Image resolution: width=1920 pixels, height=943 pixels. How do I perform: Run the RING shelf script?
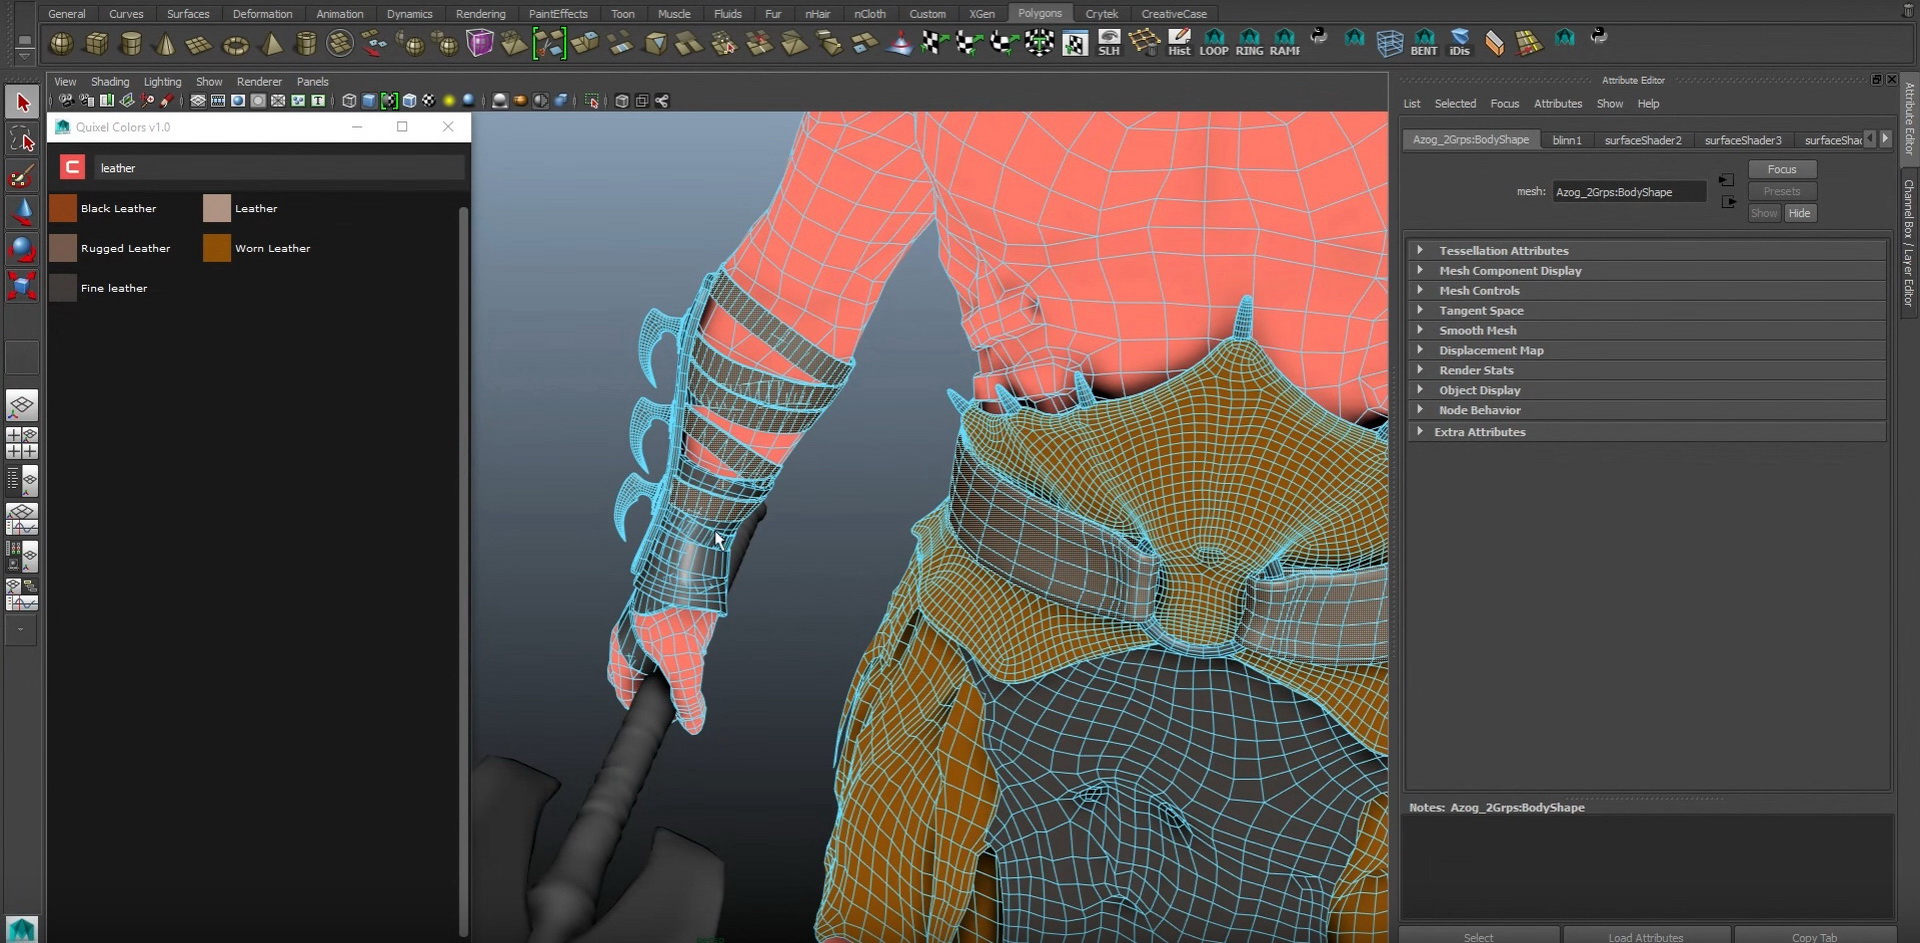(x=1249, y=43)
